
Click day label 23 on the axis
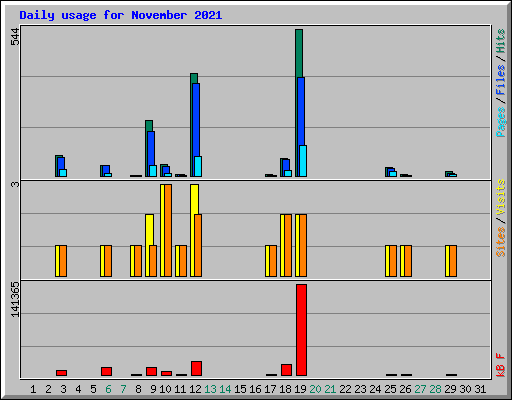360,389
